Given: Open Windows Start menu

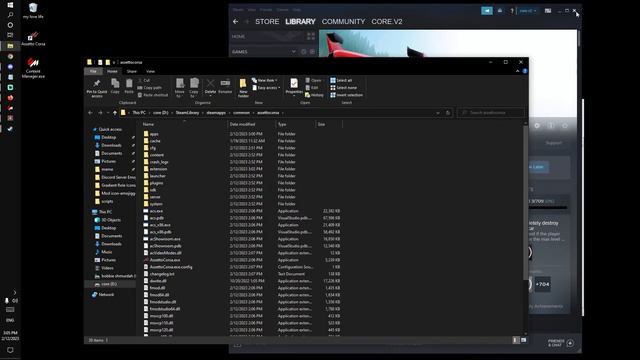Looking at the screenshot, I should pos(10,5).
